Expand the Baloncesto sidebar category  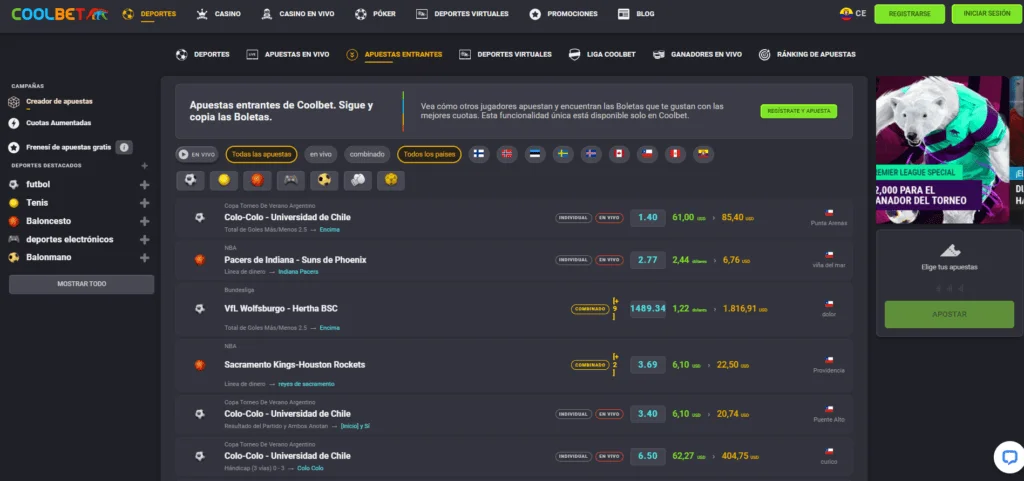pos(144,221)
